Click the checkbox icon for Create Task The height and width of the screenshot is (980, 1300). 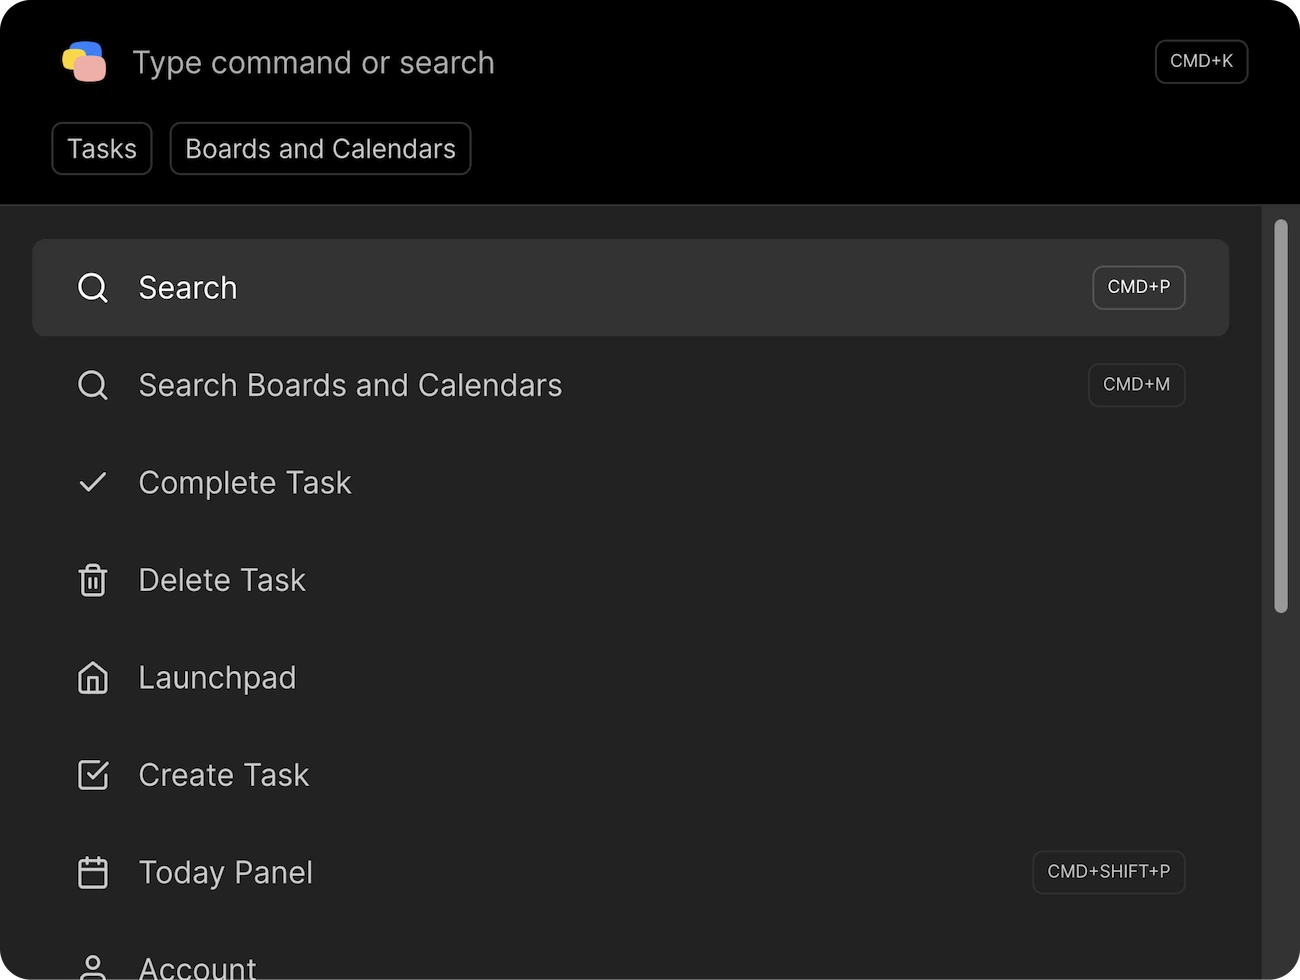click(93, 775)
